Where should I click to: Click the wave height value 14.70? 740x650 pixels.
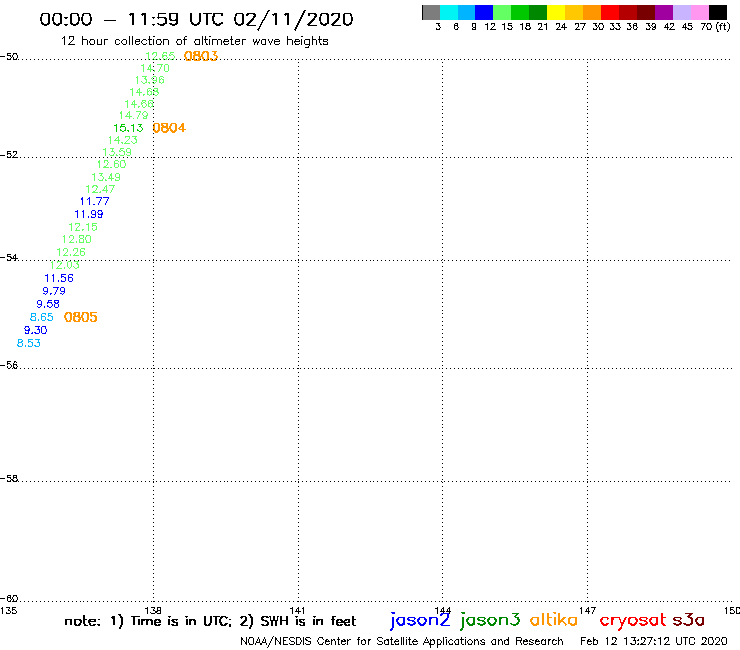(x=155, y=68)
